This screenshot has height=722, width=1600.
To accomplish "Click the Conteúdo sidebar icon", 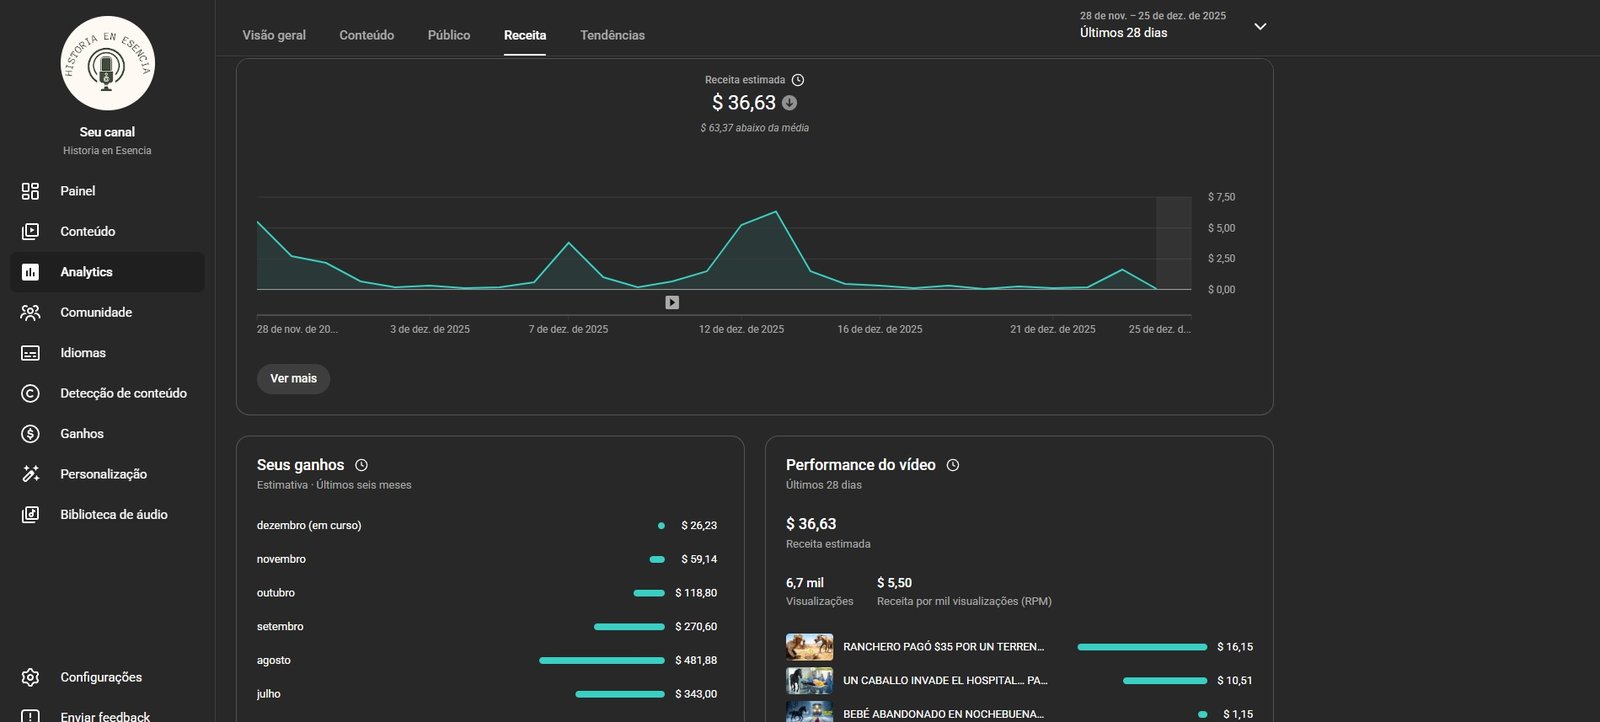I will pos(30,231).
